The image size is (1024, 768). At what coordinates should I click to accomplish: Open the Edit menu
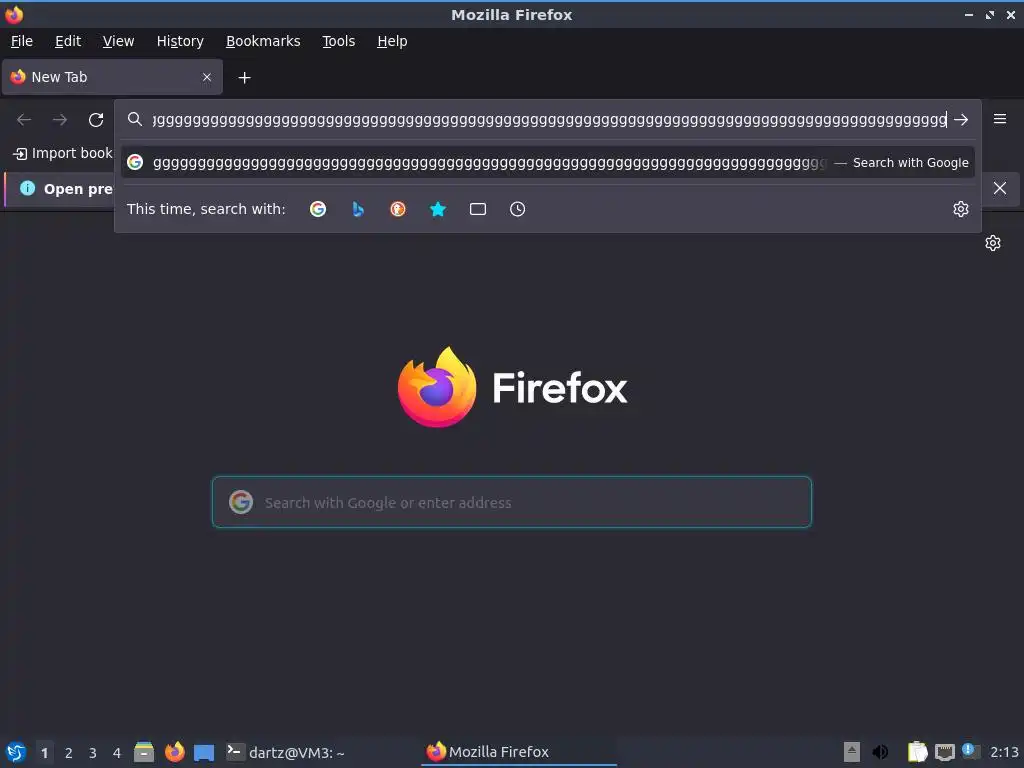pyautogui.click(x=68, y=41)
